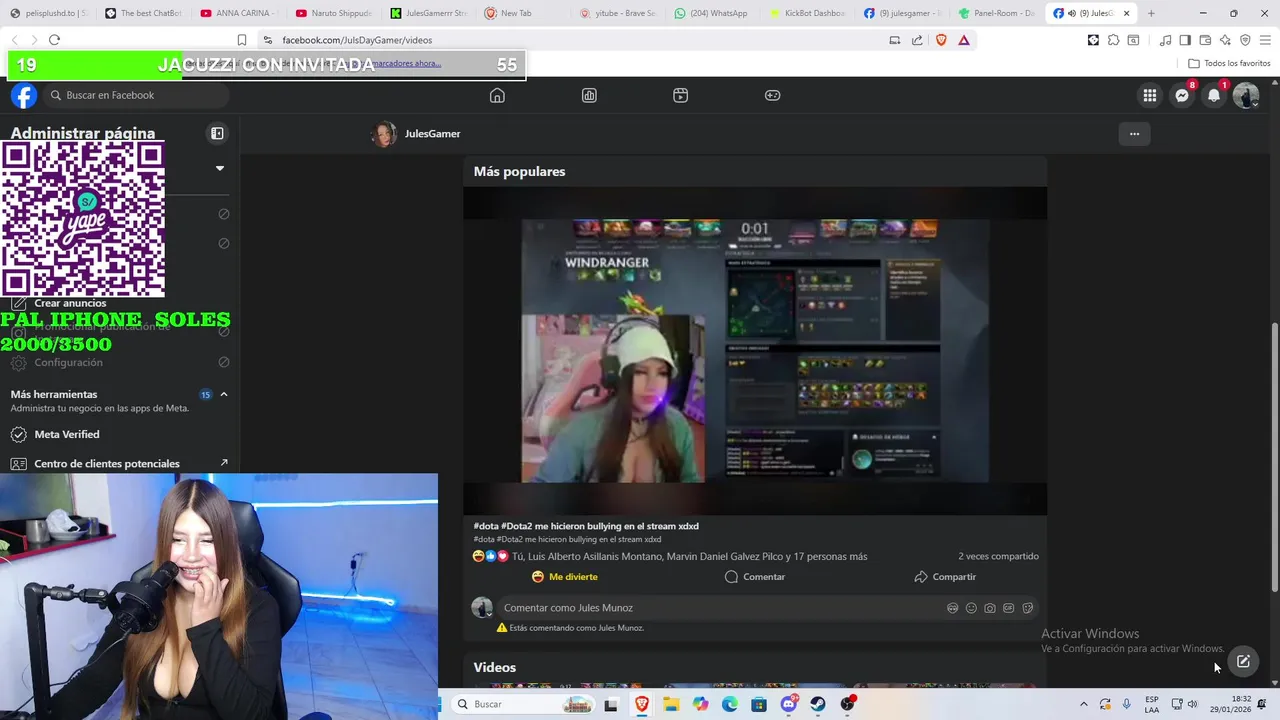Open Discord from the Windows taskbar

click(x=789, y=704)
